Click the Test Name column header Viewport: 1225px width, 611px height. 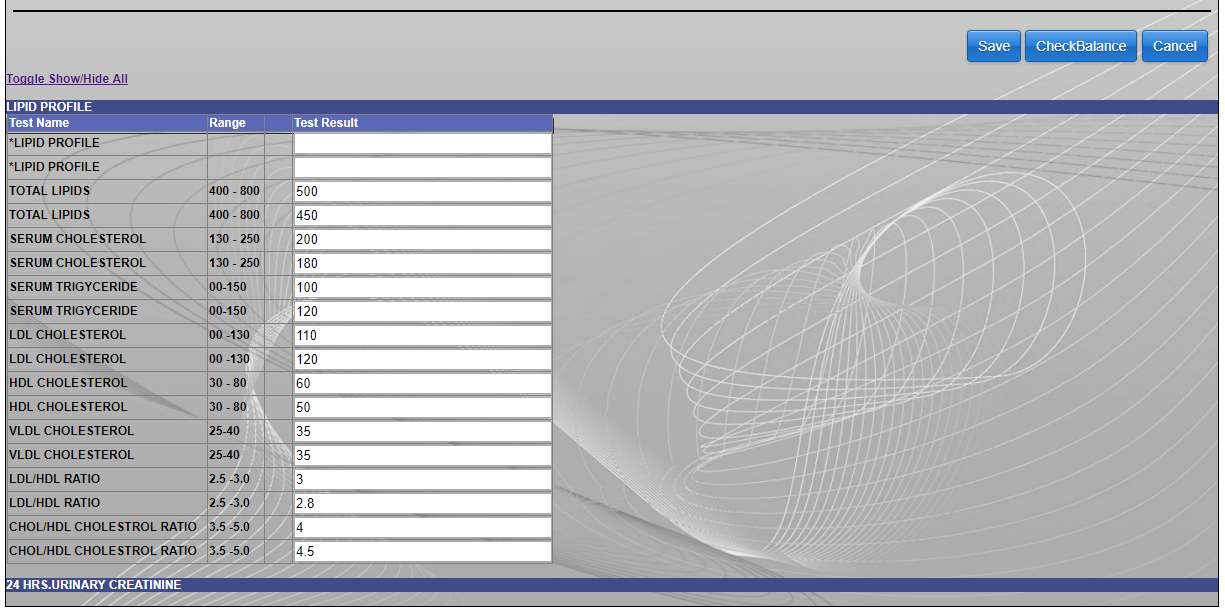coord(39,123)
